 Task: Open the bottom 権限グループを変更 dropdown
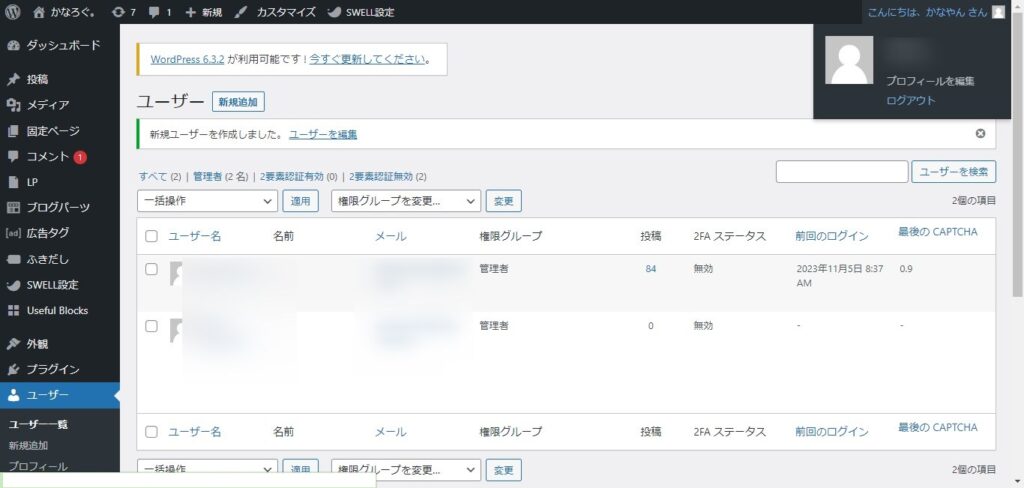click(x=406, y=470)
